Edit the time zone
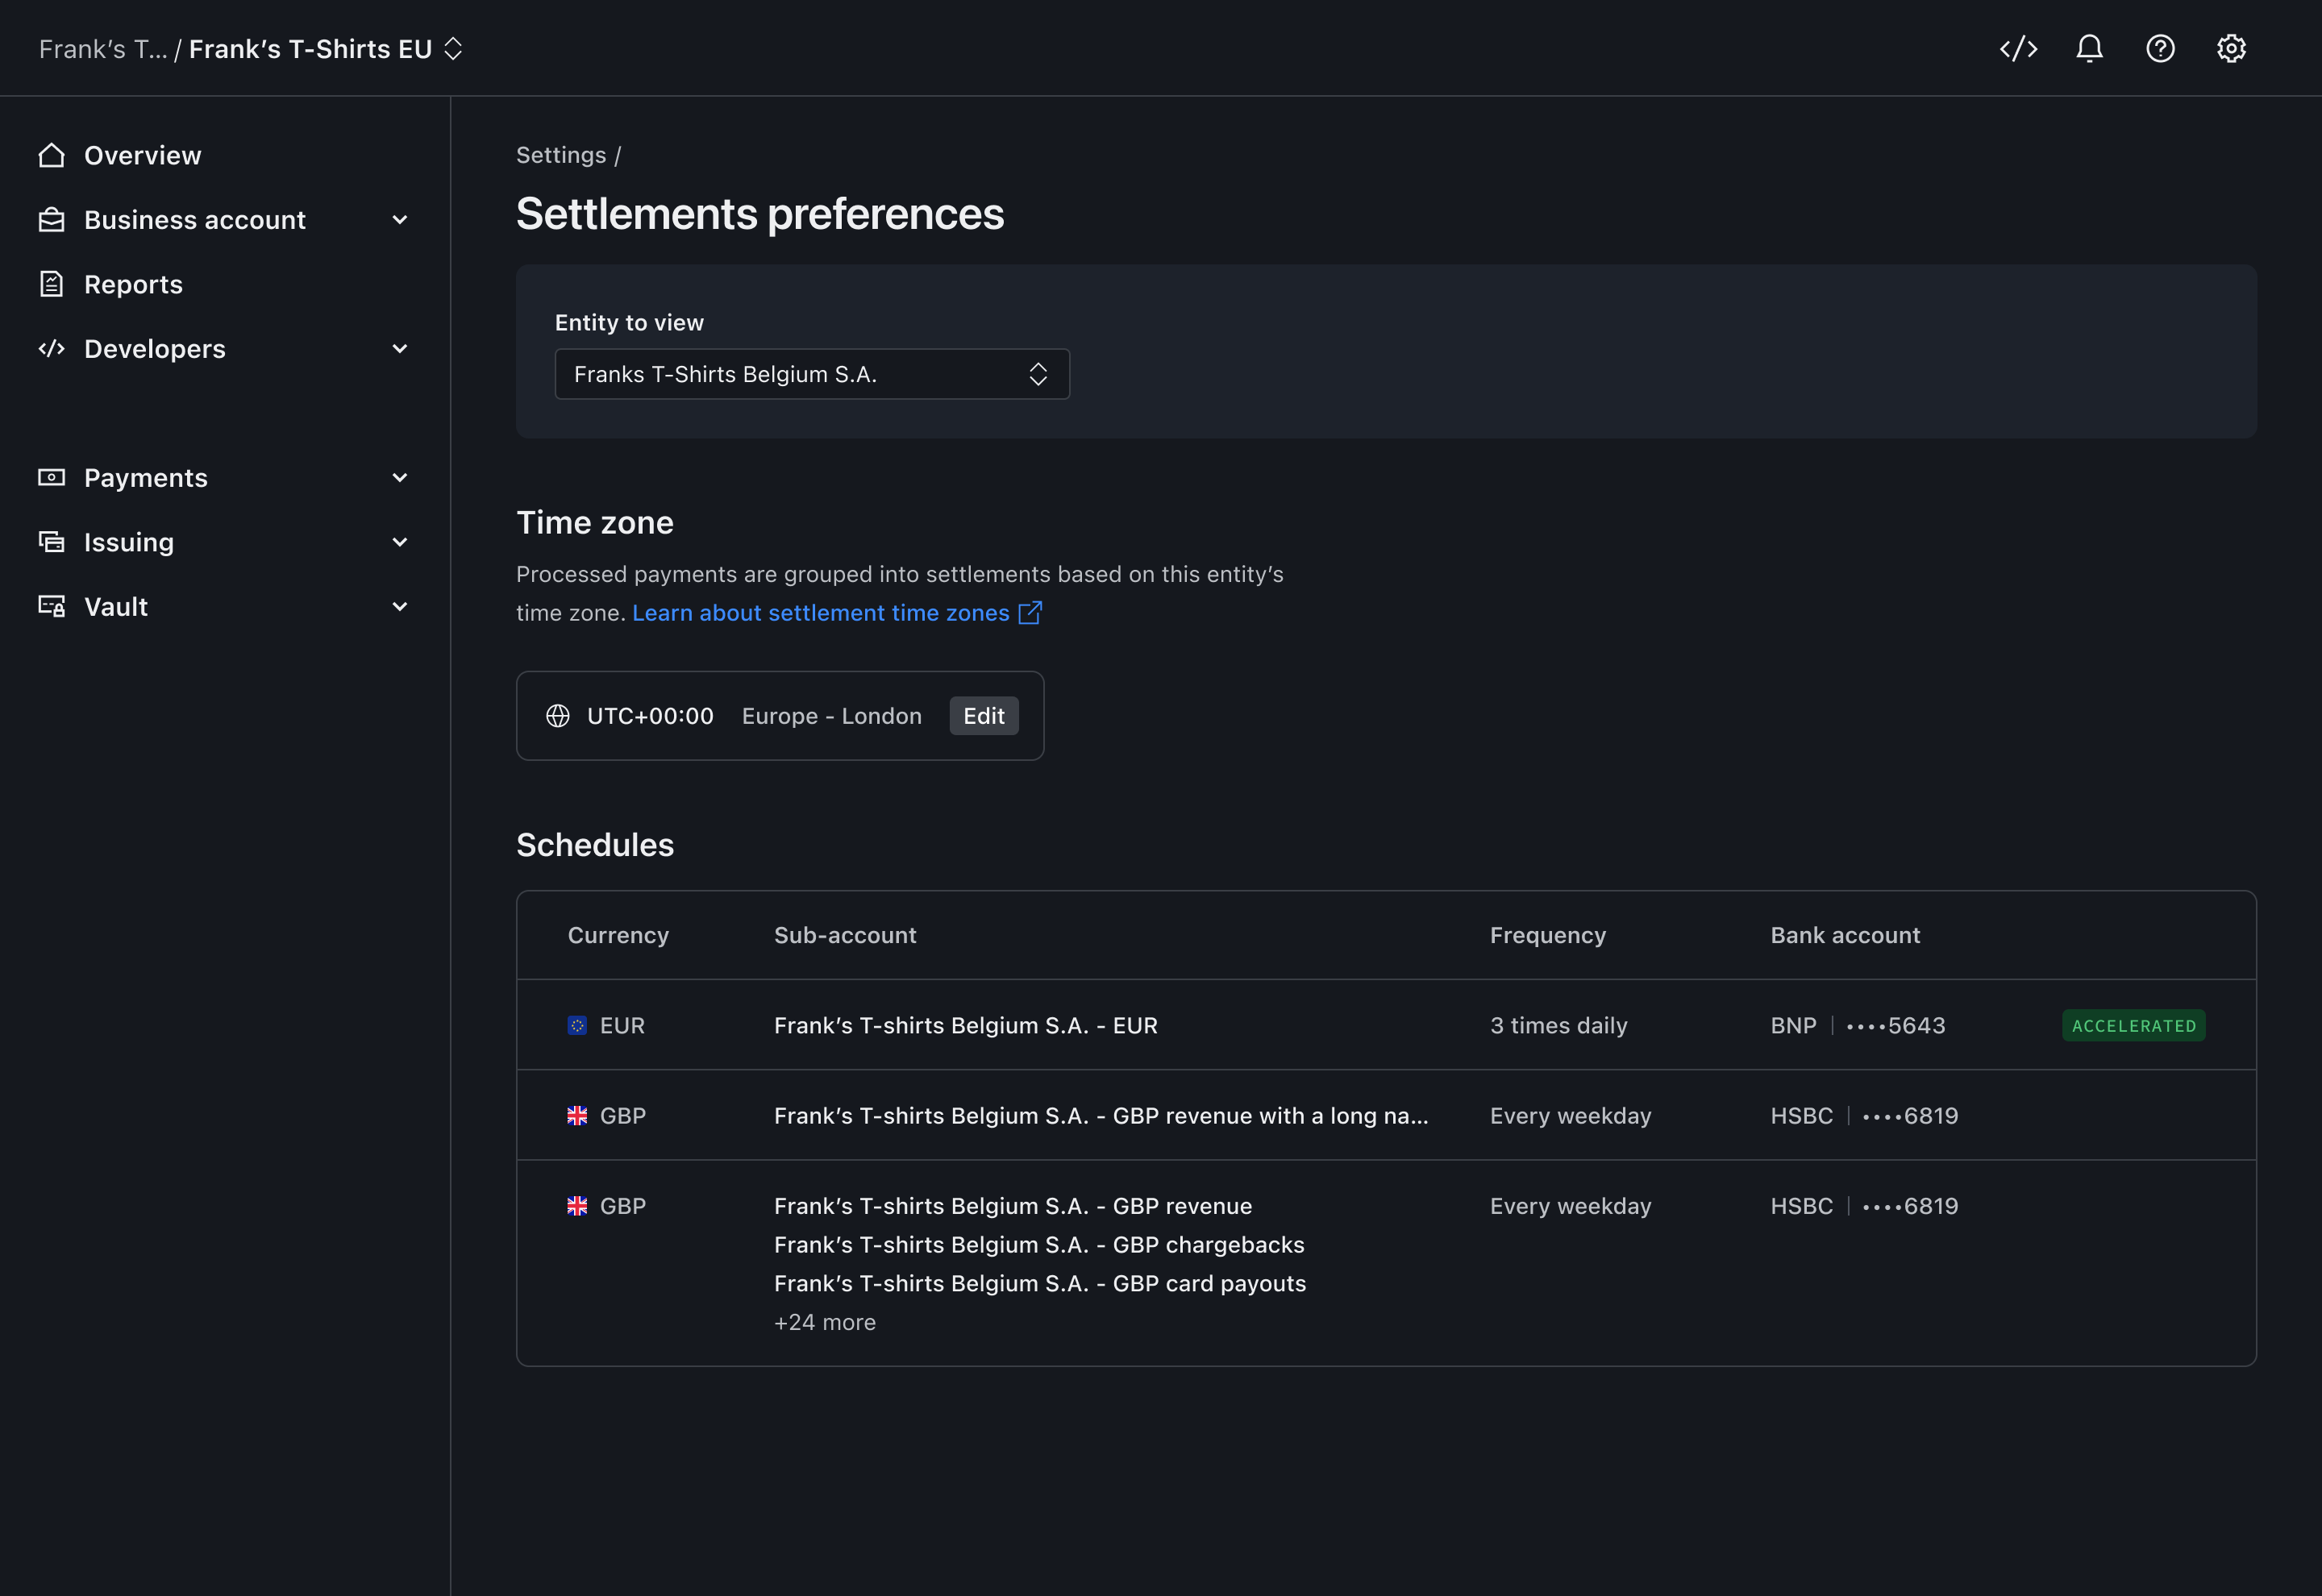The image size is (2322, 1596). 984,716
